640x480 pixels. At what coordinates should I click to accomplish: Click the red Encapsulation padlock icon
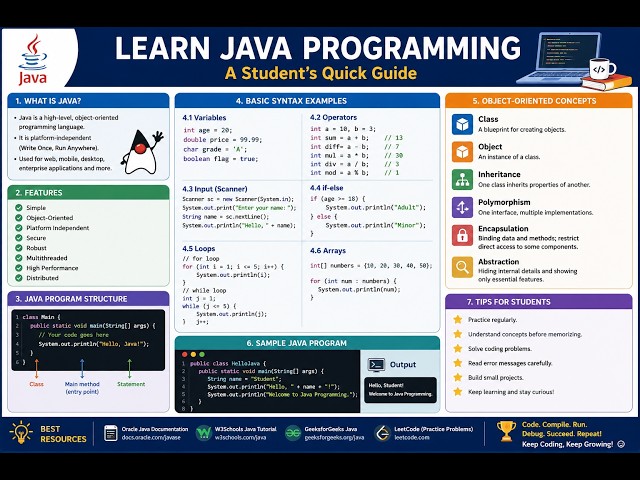[462, 235]
